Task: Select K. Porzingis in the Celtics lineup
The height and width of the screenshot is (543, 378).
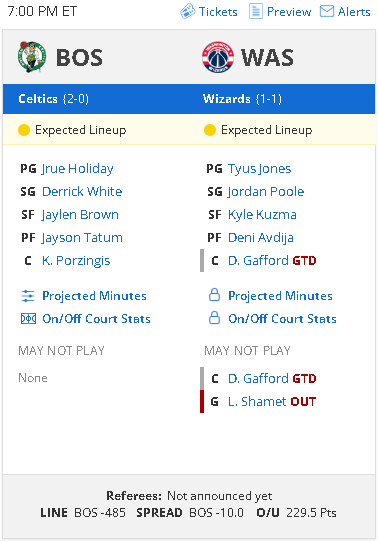Action: [x=76, y=261]
